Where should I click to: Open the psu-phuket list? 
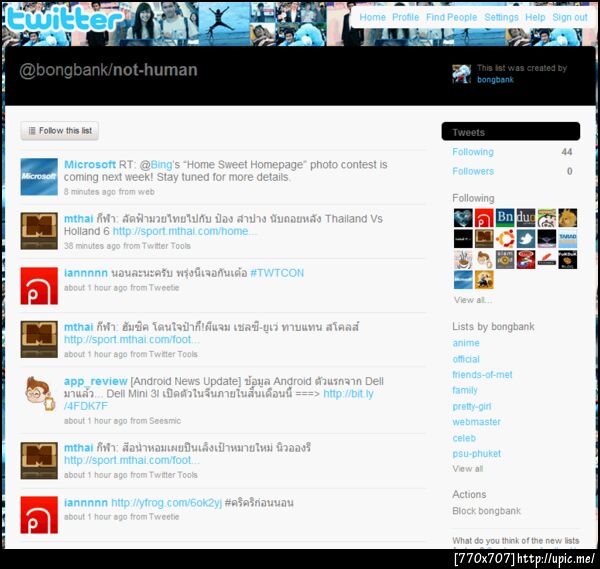click(x=476, y=454)
